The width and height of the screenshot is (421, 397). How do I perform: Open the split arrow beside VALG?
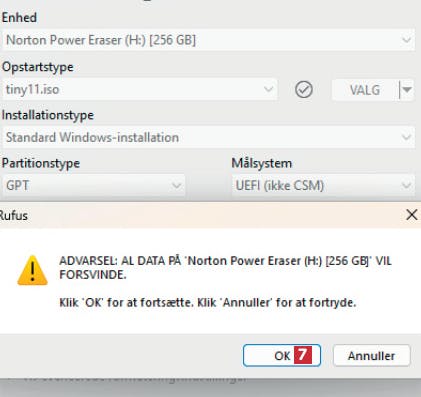pos(407,90)
